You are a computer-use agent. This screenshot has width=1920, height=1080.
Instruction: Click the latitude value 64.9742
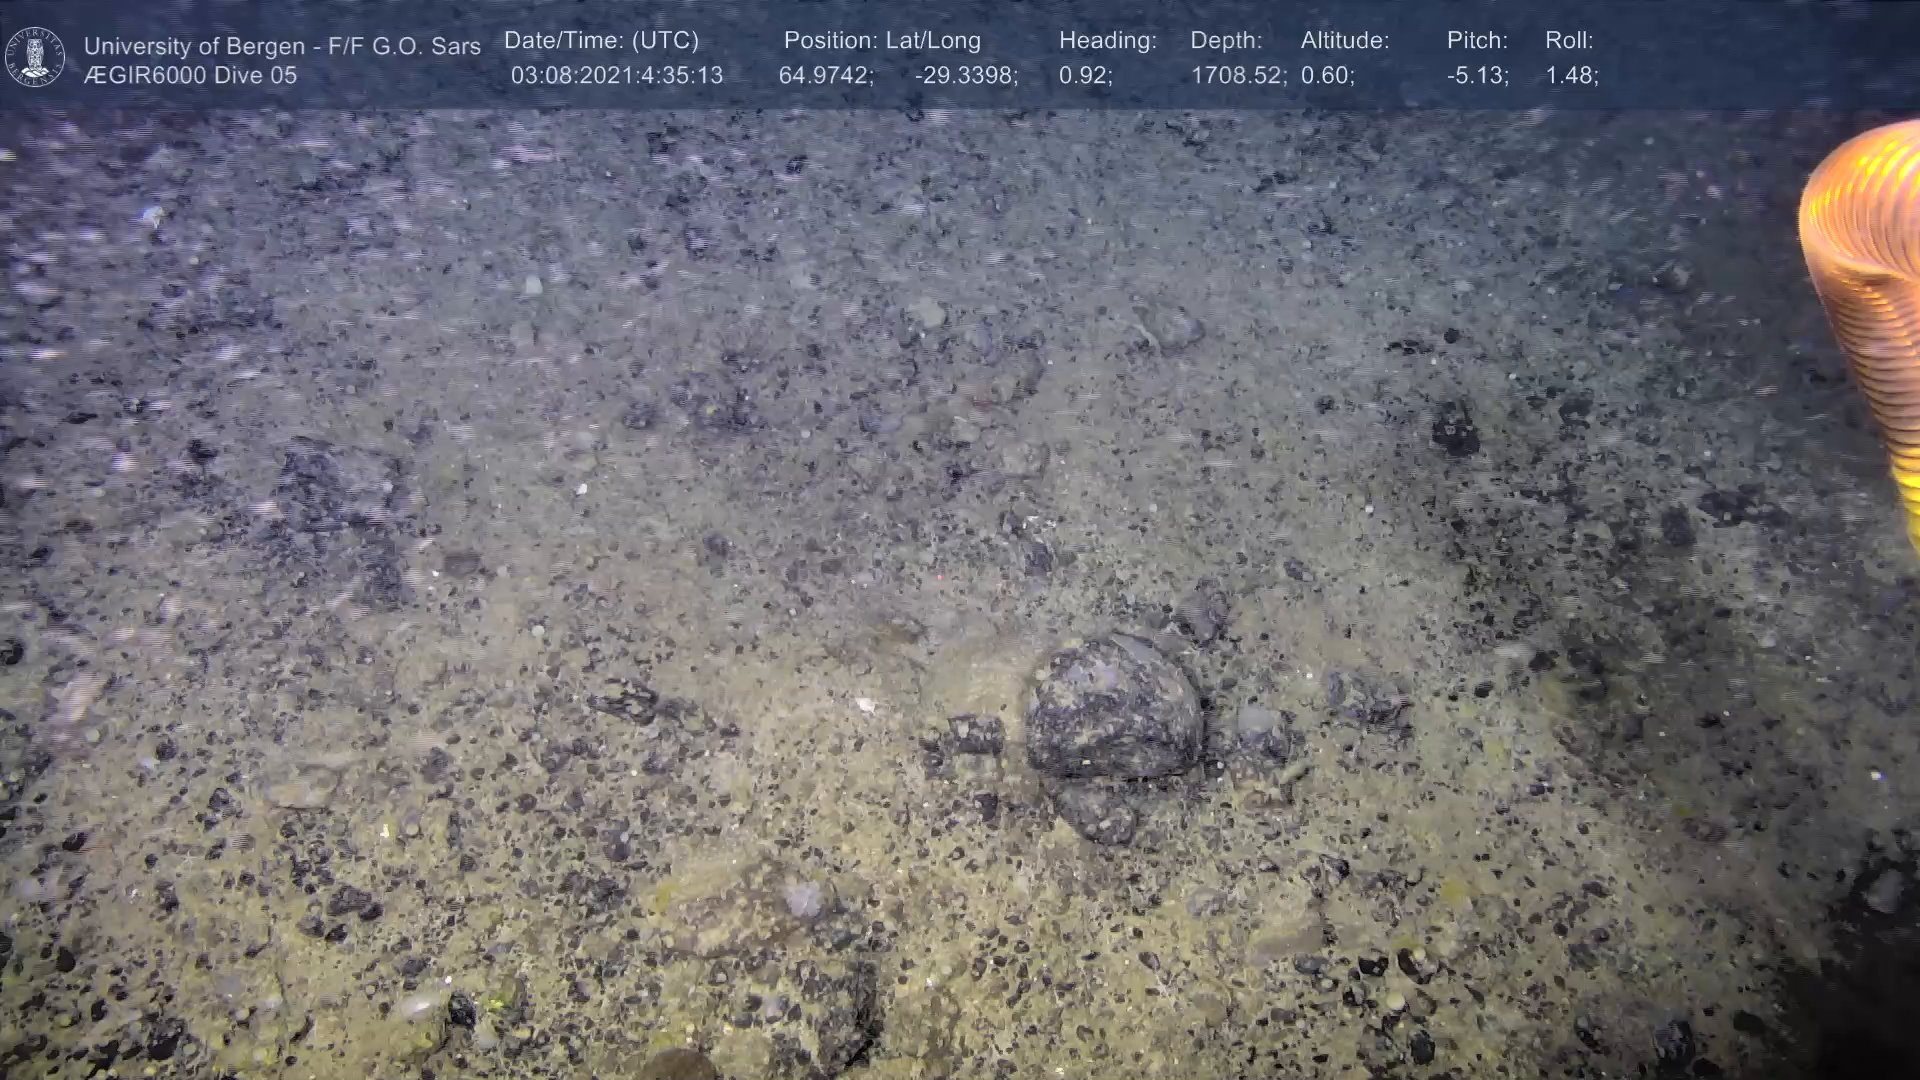[x=825, y=75]
